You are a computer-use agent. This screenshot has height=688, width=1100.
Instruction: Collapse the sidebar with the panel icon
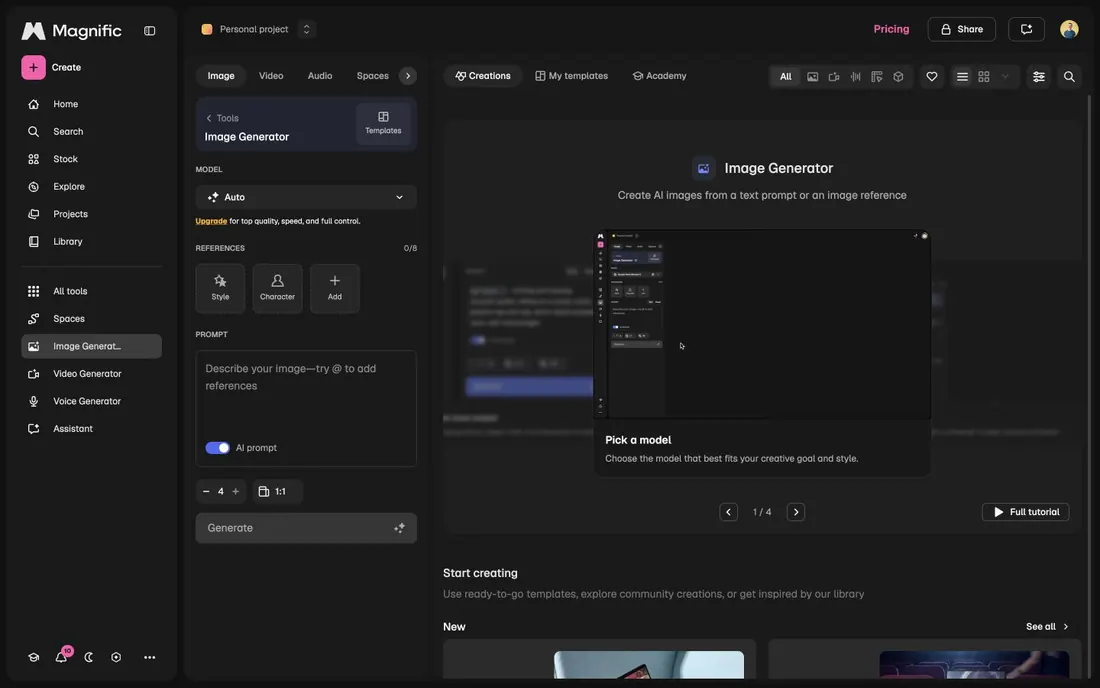pyautogui.click(x=149, y=30)
